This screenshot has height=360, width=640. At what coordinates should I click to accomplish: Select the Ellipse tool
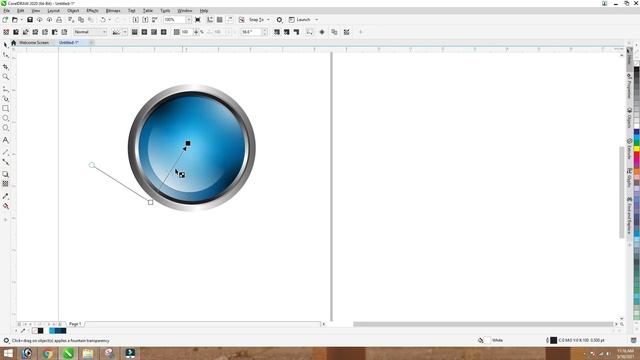point(5,118)
